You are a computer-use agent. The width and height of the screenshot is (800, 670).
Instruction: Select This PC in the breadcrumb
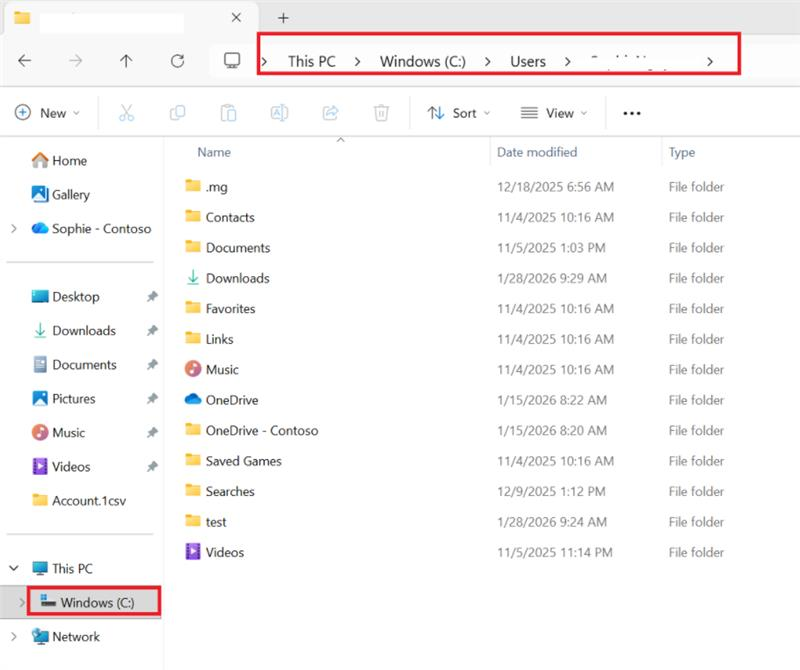312,61
